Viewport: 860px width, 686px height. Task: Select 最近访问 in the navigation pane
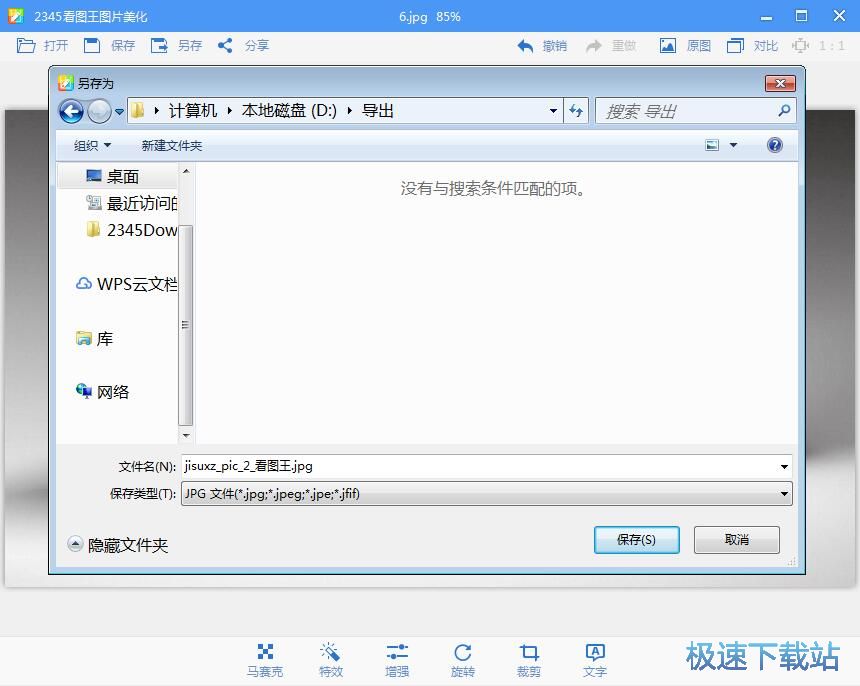point(131,203)
